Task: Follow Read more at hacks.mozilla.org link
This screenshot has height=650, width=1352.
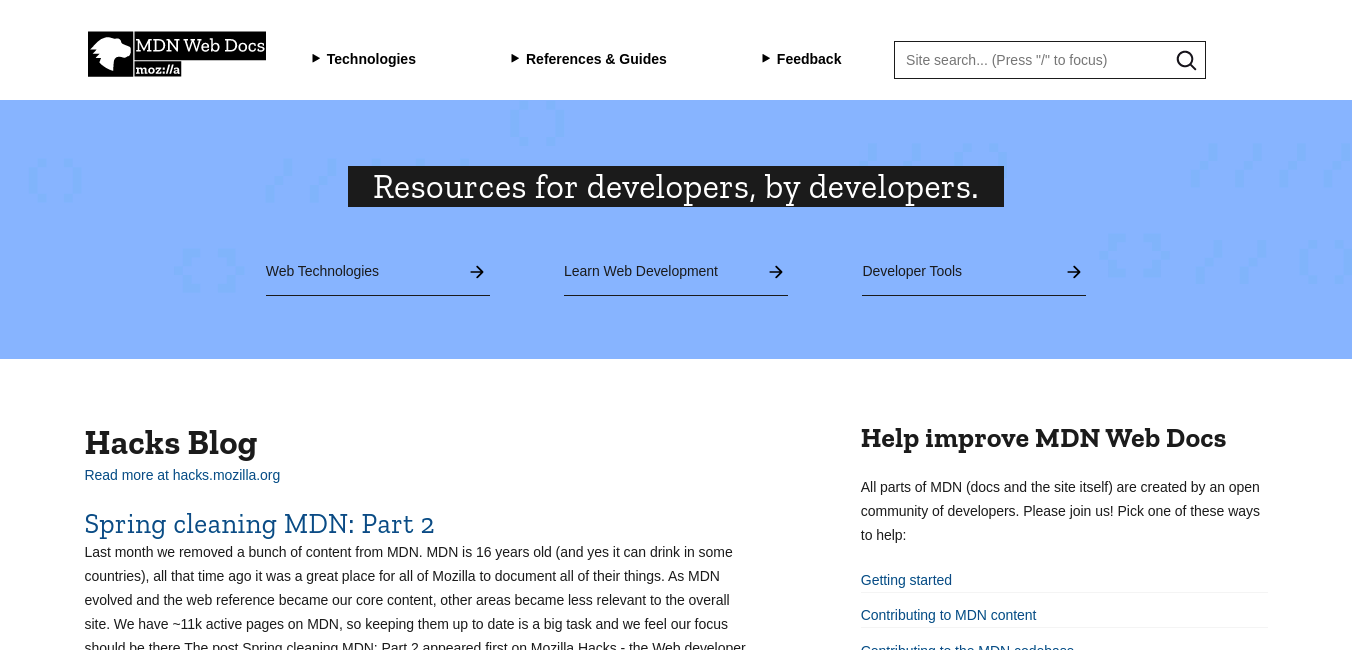Action: coord(182,475)
